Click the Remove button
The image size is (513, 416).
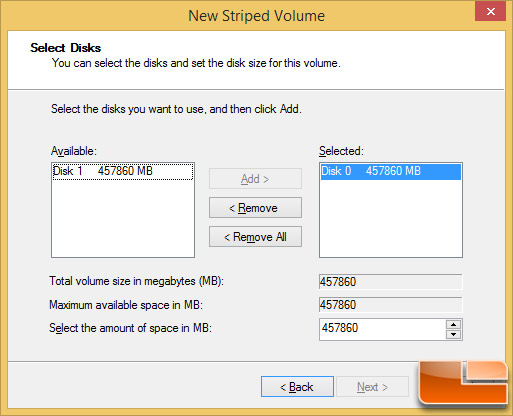tap(255, 208)
